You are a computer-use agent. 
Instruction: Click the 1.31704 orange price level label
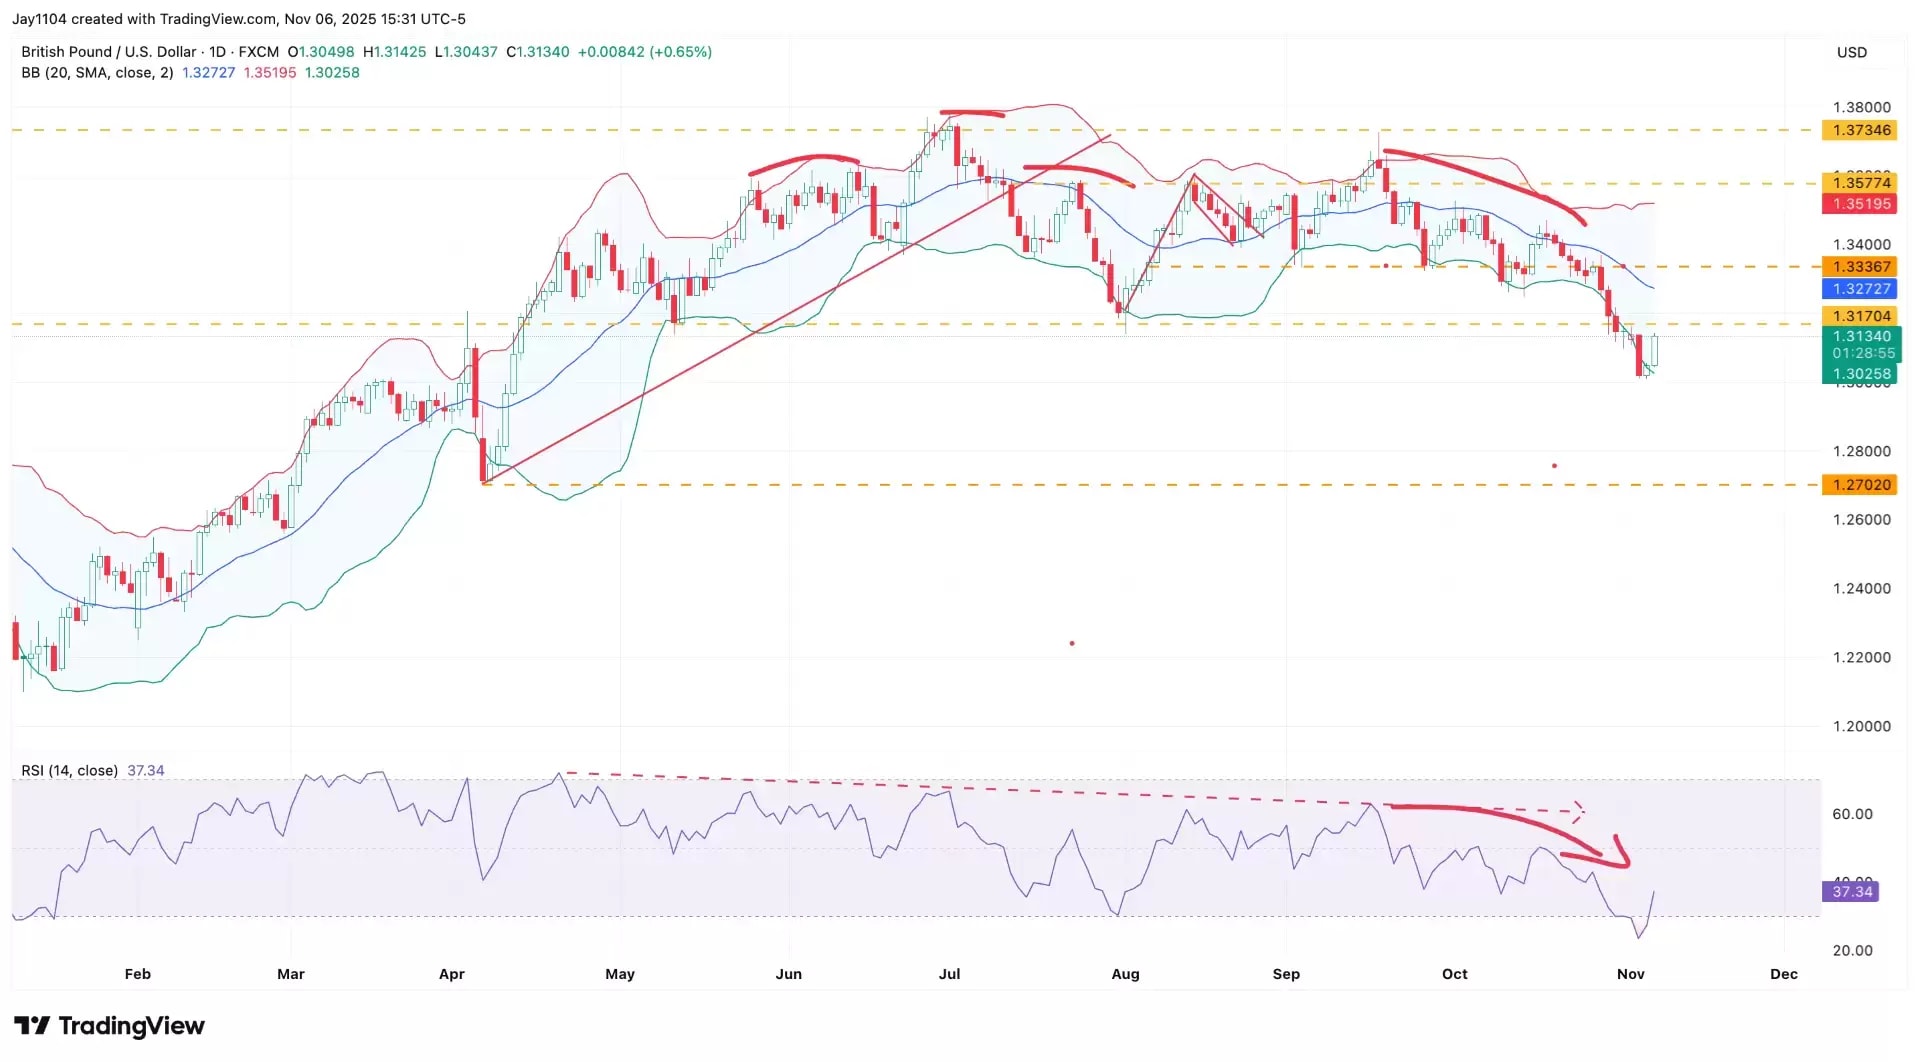tap(1860, 317)
